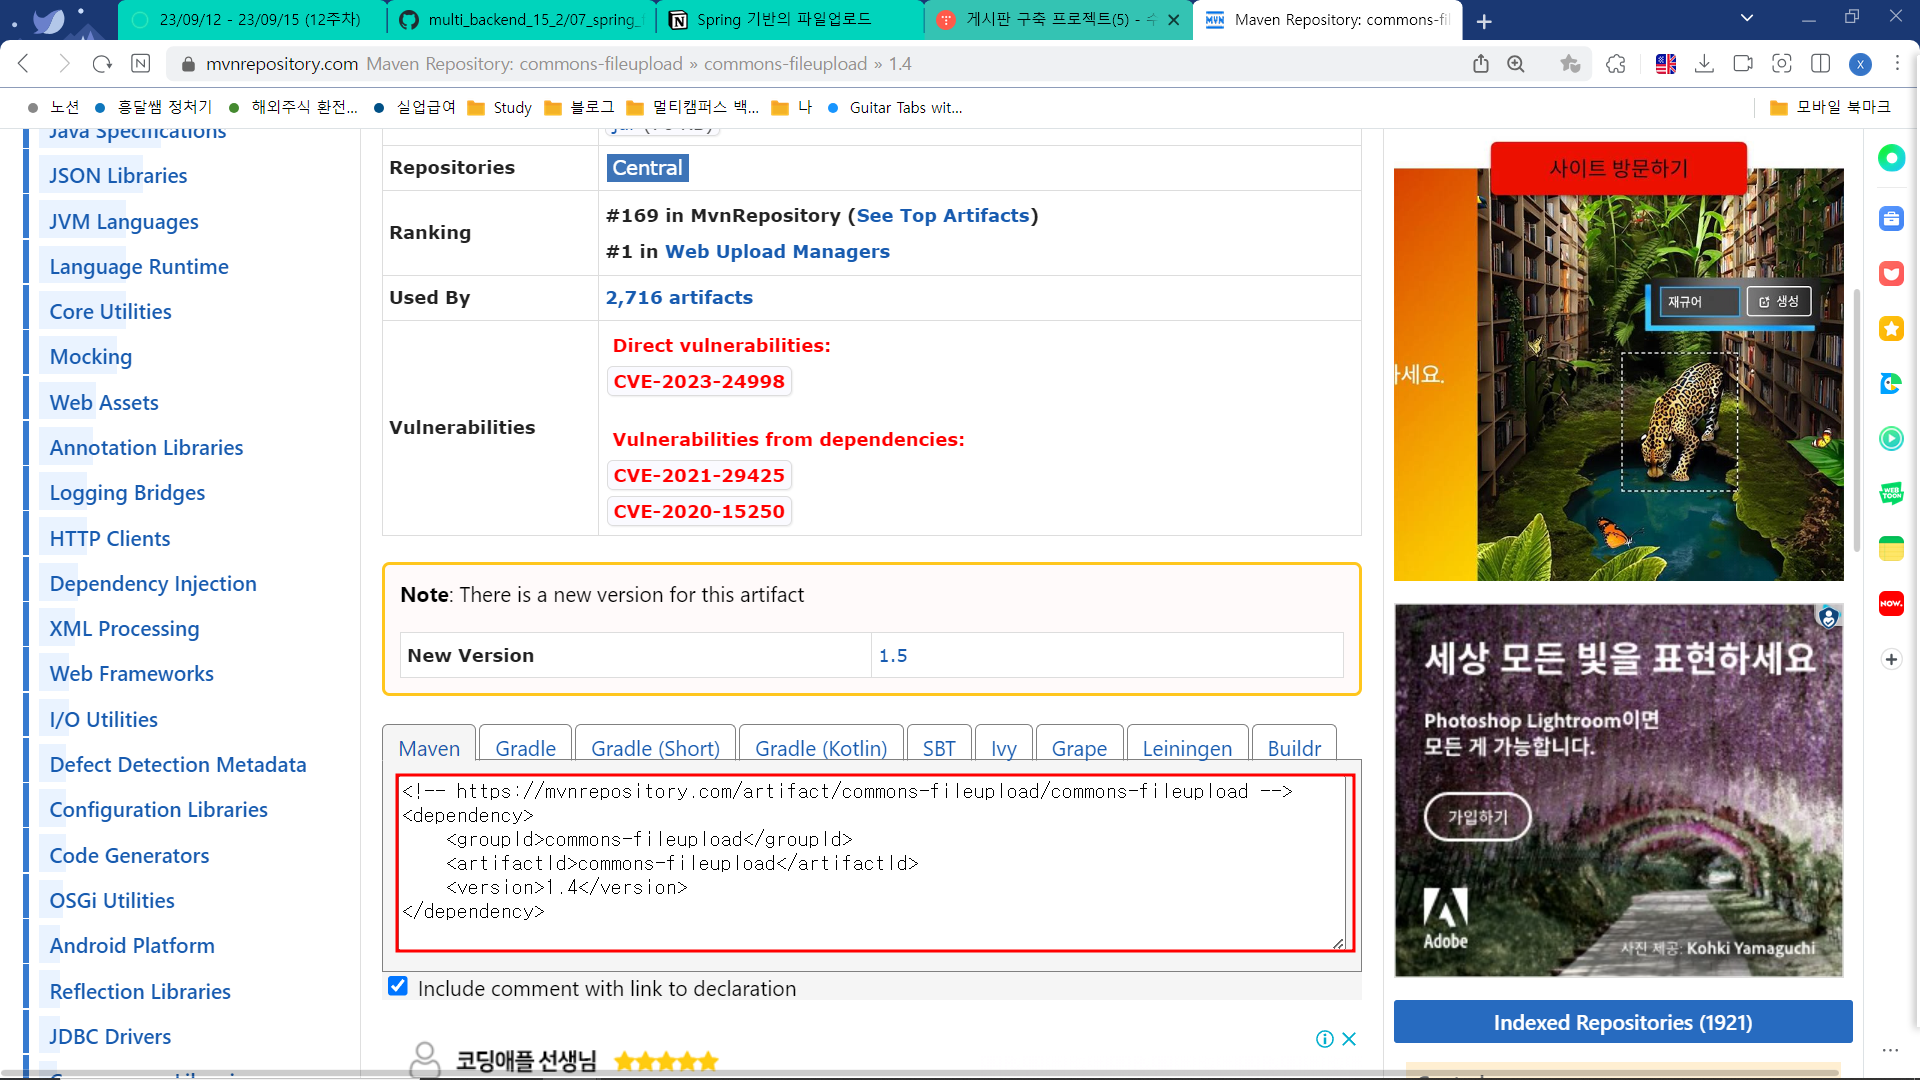The image size is (1920, 1080).
Task: Switch to the Gradle (Kotlin) tab
Action: 820,748
